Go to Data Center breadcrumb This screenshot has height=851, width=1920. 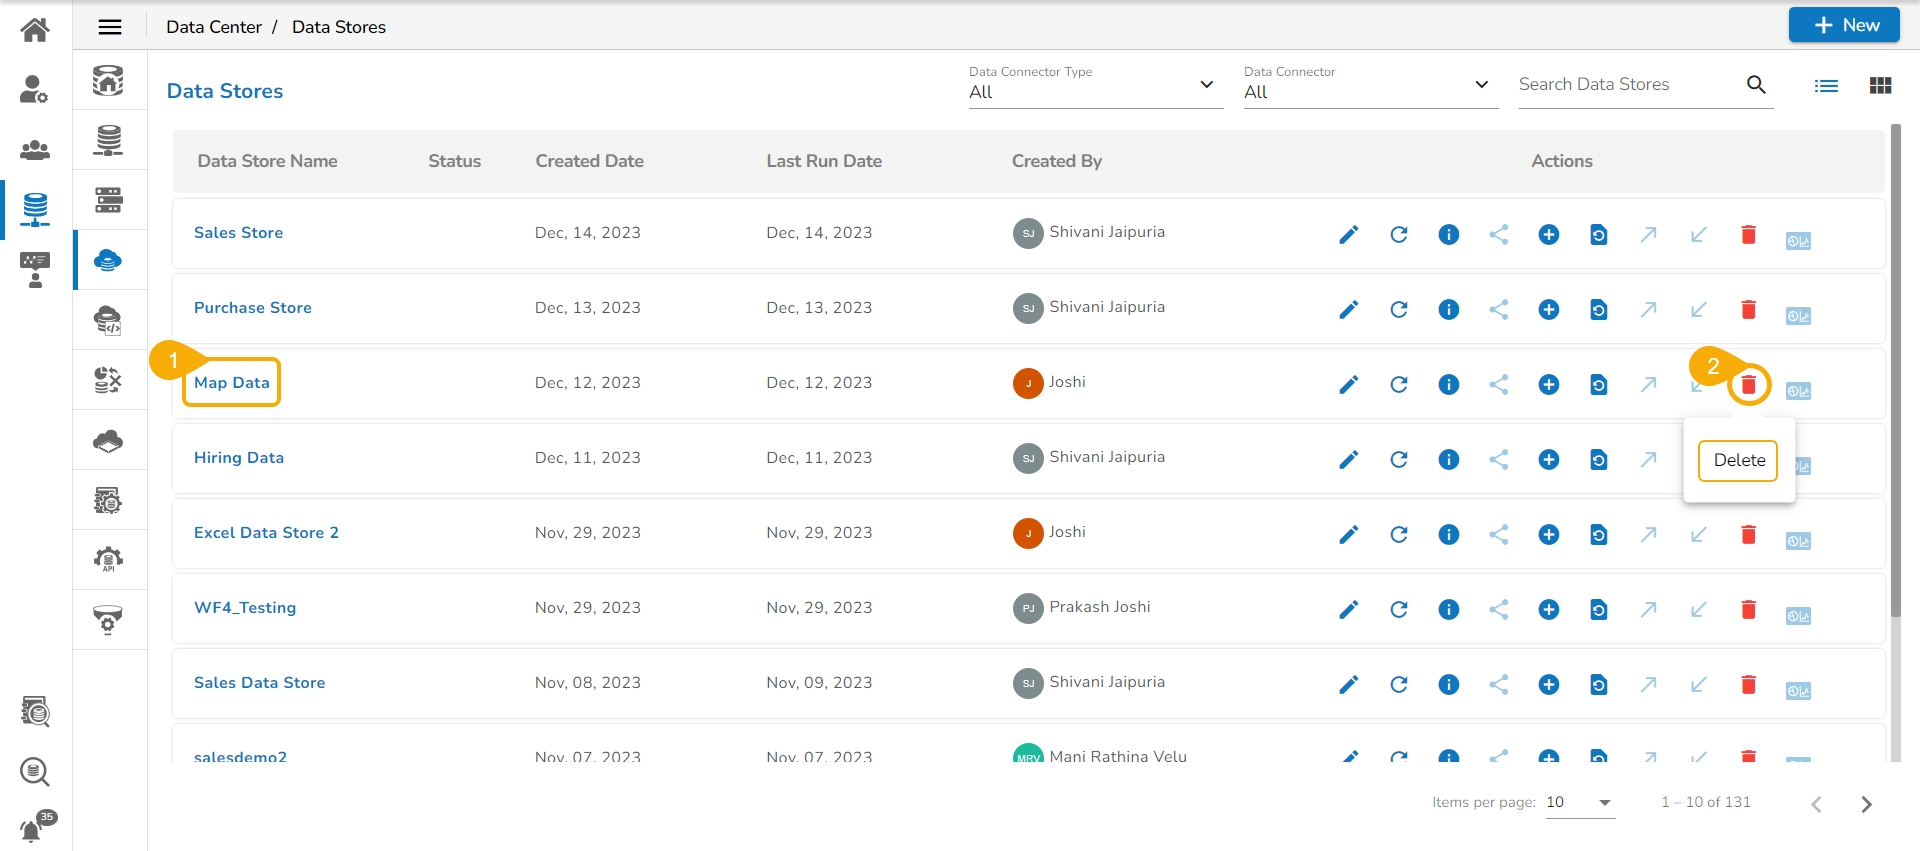click(x=214, y=27)
